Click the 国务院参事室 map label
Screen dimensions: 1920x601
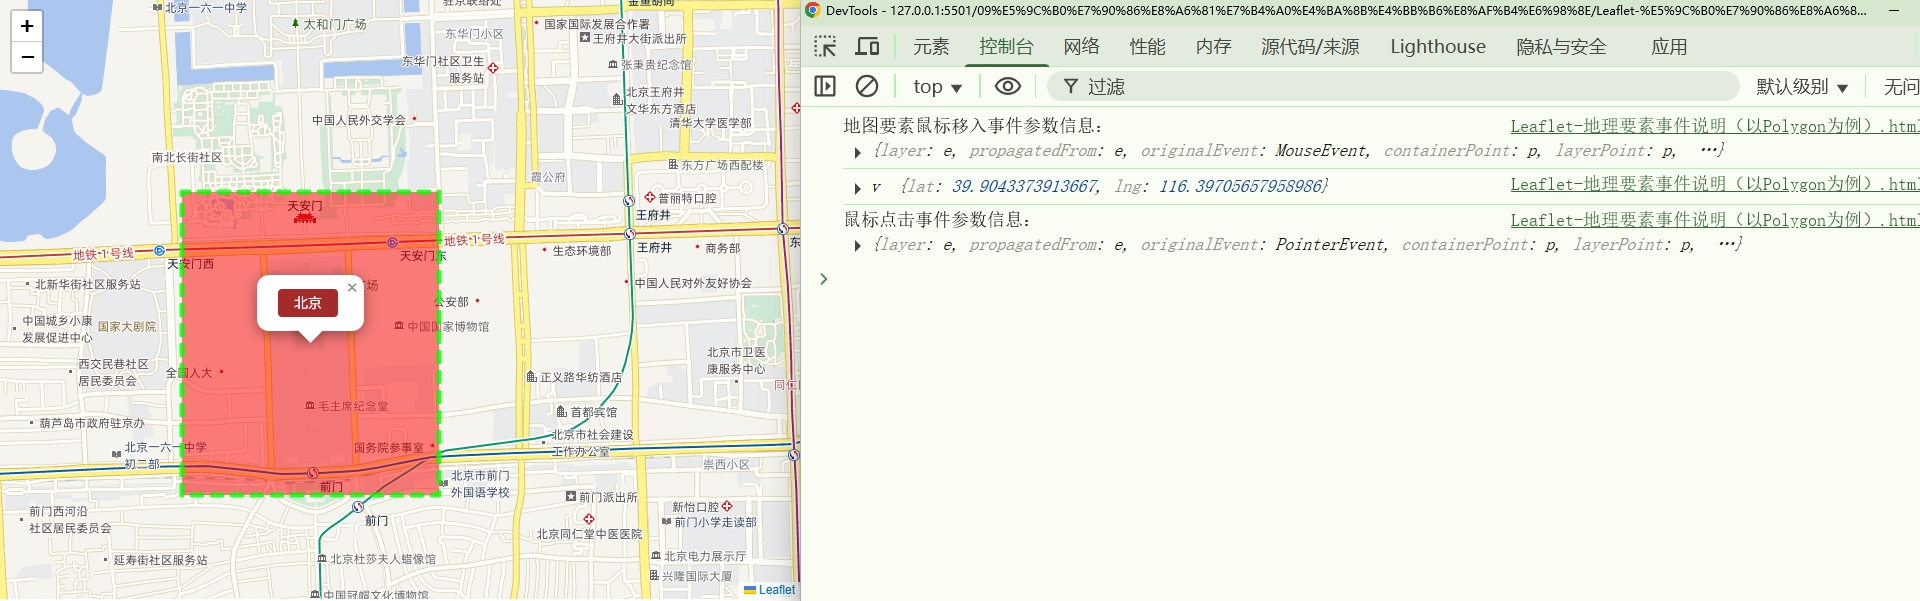(x=389, y=448)
